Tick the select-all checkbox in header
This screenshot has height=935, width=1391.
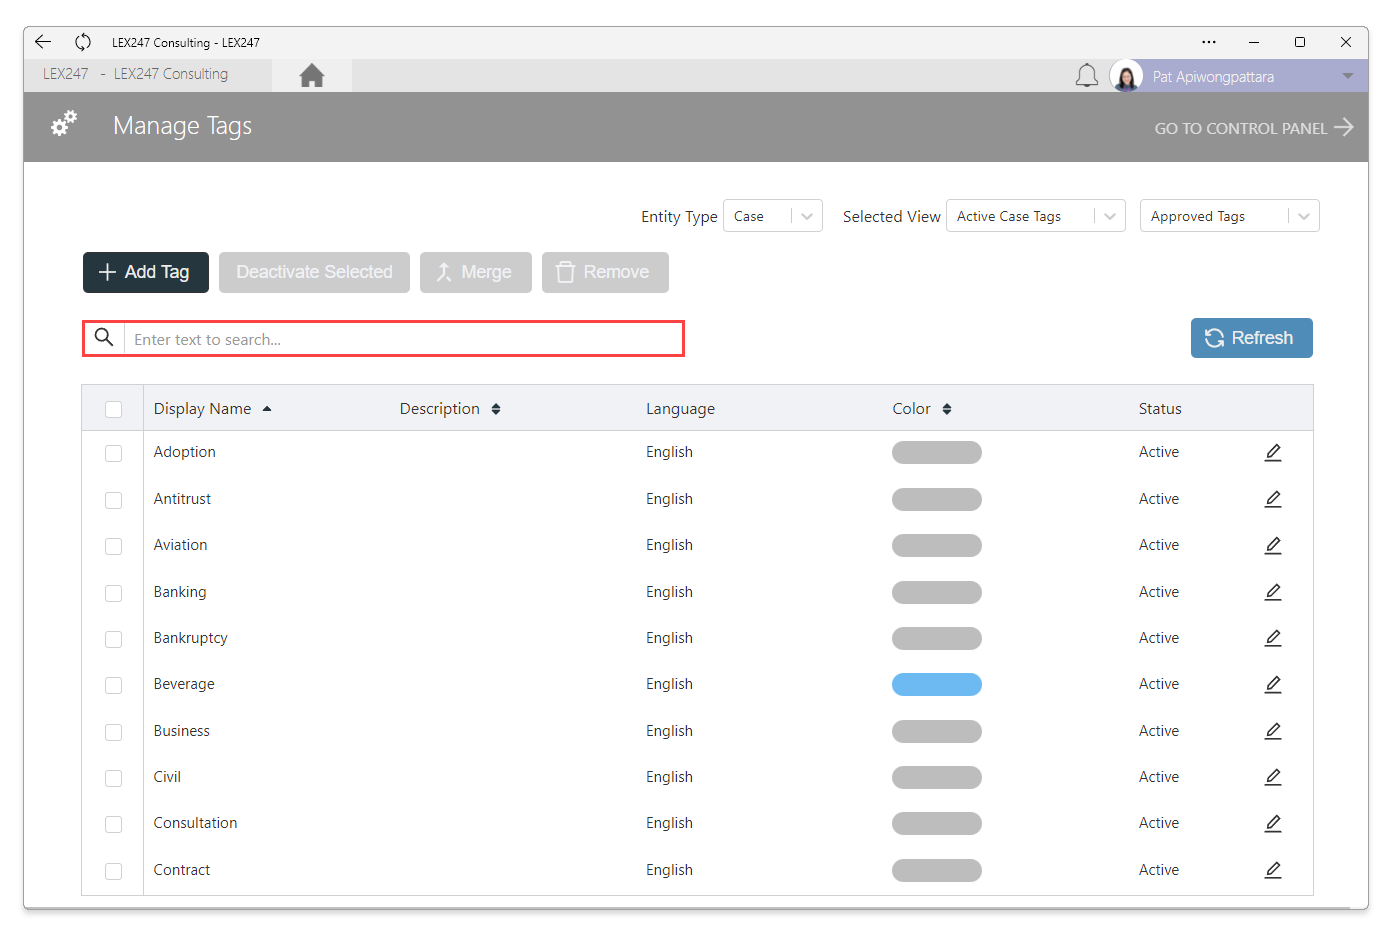pyautogui.click(x=114, y=409)
